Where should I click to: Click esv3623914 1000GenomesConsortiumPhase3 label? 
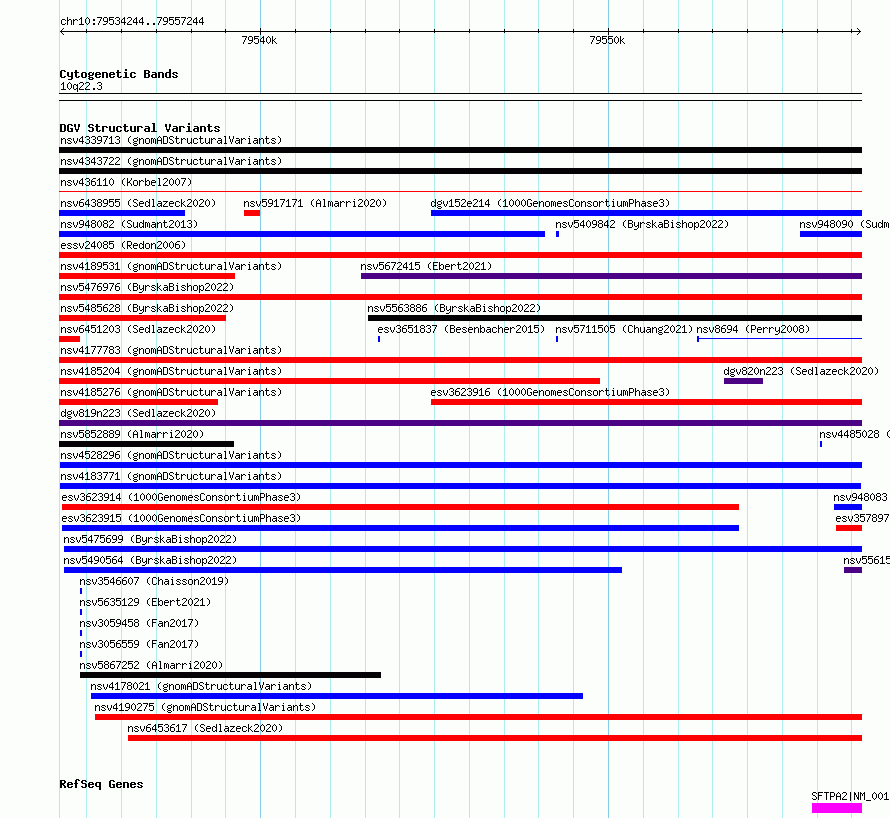click(181, 497)
